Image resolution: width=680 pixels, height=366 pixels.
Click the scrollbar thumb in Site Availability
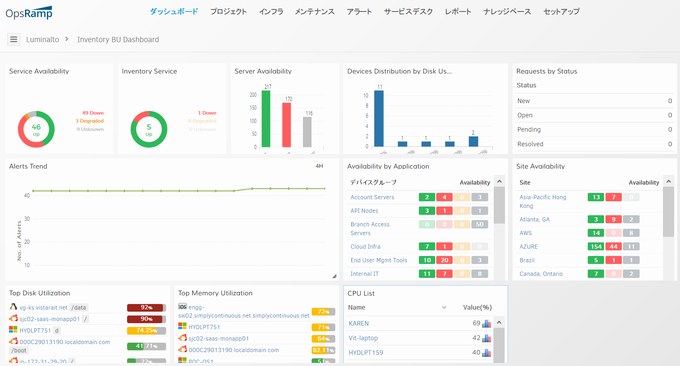(669, 212)
